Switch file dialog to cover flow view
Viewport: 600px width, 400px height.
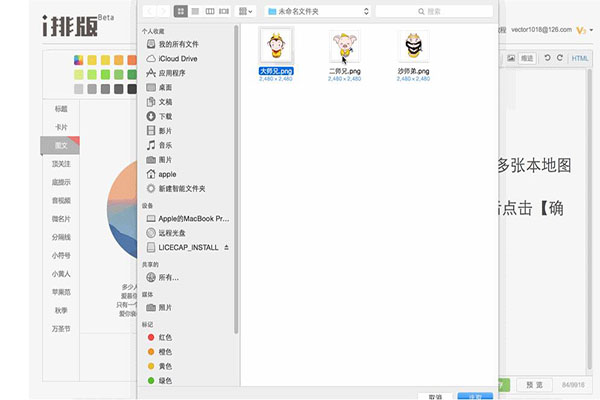224,11
